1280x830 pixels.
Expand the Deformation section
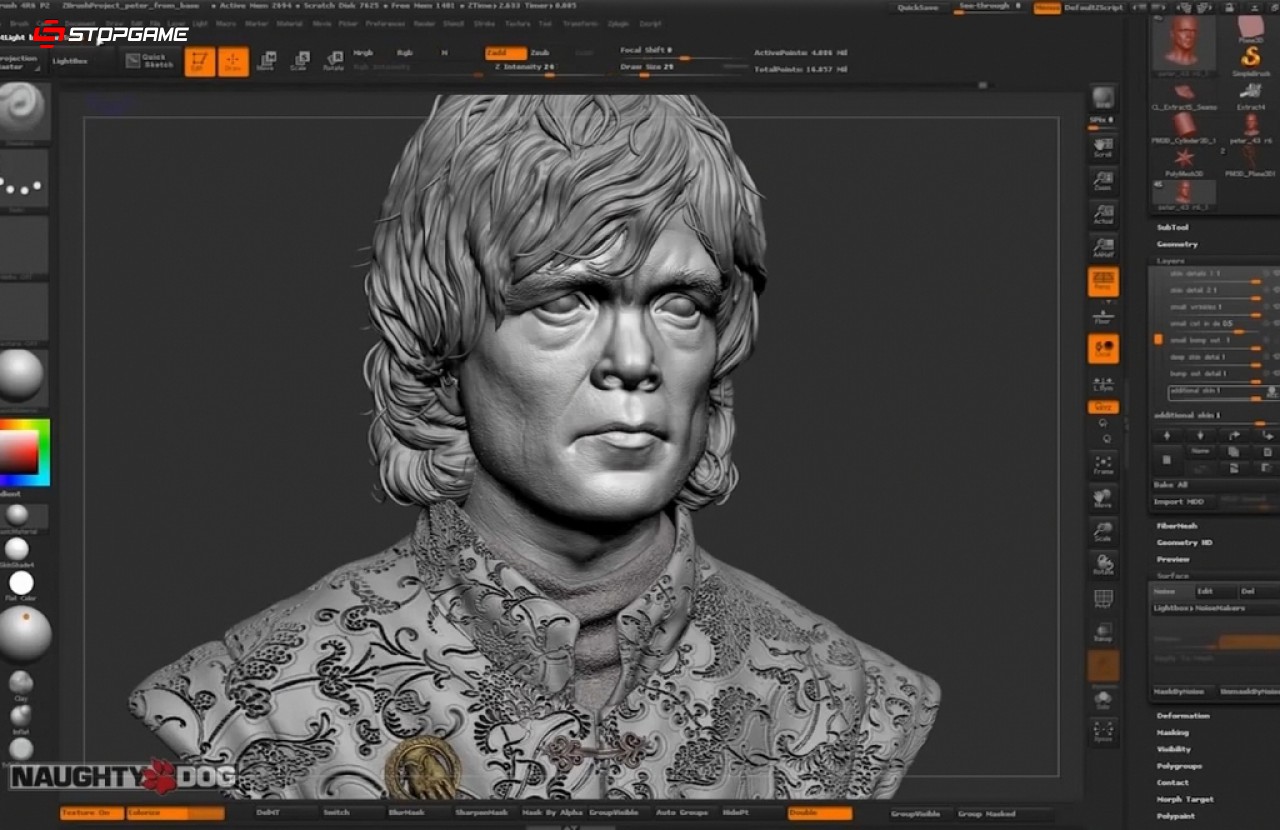tap(1182, 716)
